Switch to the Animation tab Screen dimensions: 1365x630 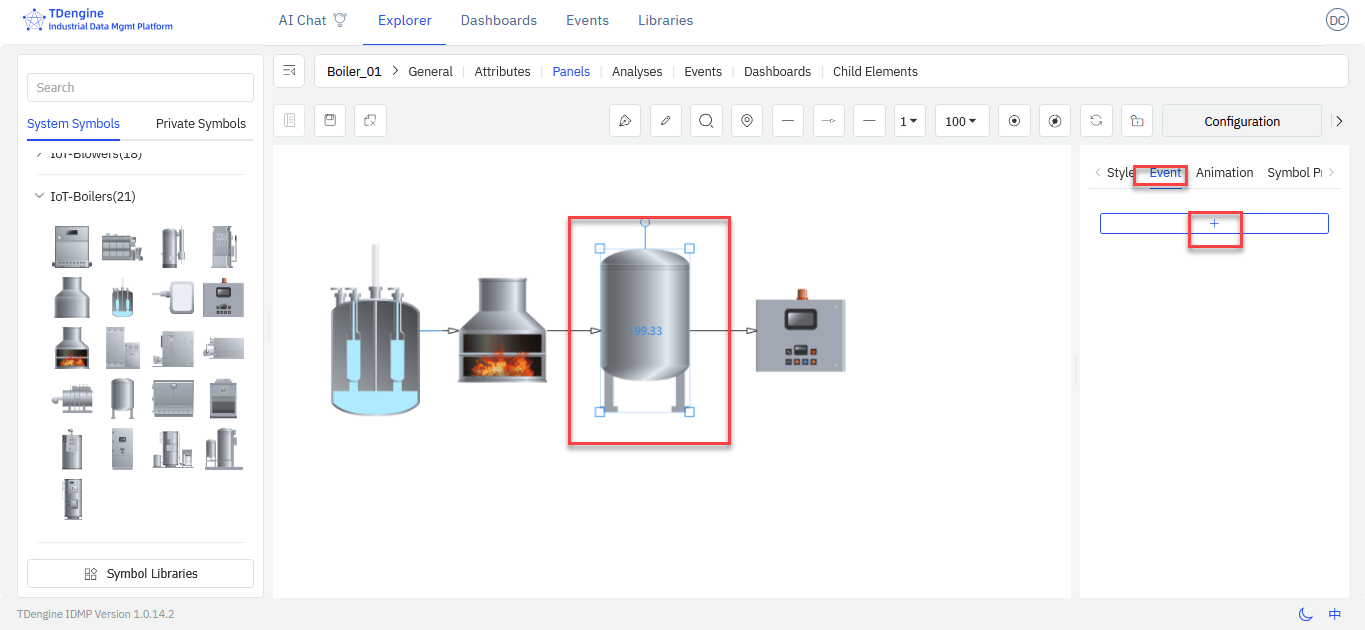coord(1224,173)
